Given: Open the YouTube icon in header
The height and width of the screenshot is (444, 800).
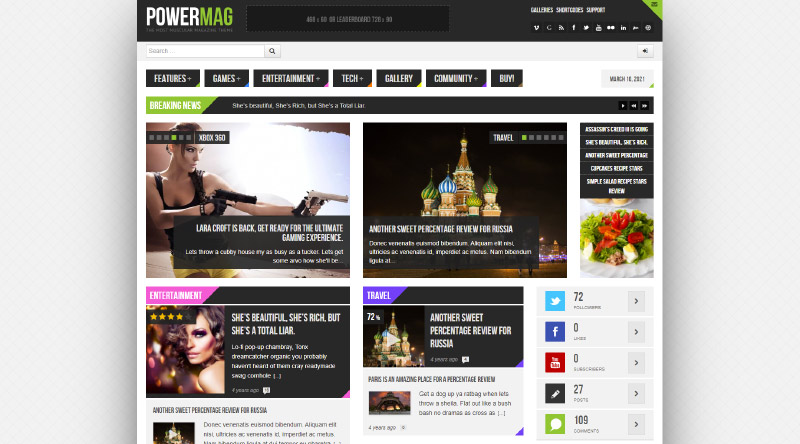Looking at the screenshot, I should tap(598, 28).
